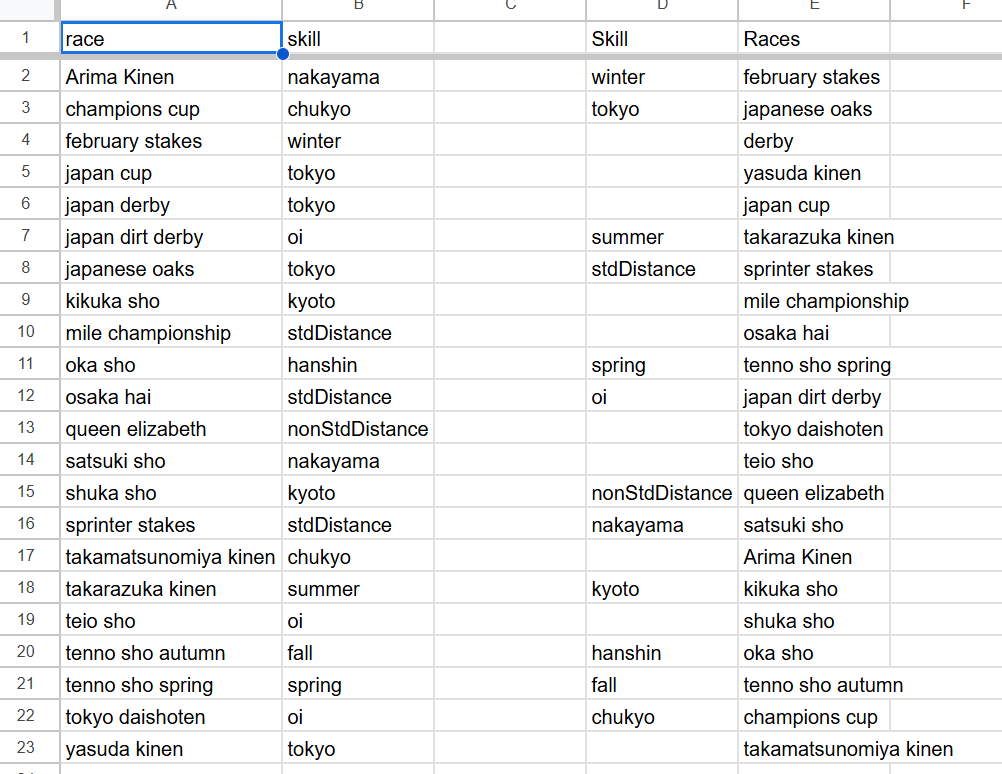Select the 'hanshin' cell in column D
The image size is (1002, 774).
662,652
